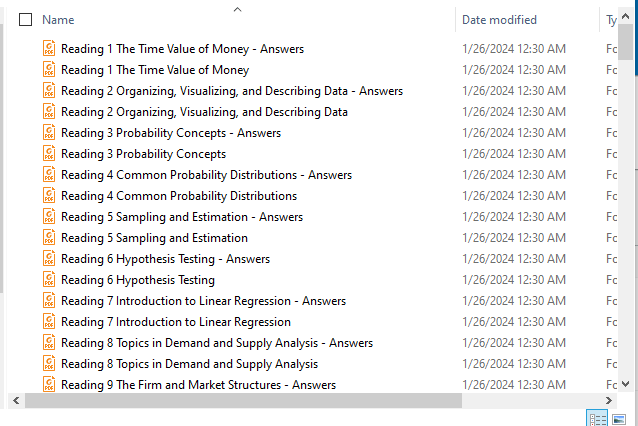Image resolution: width=638 pixels, height=426 pixels.
Task: Switch to Large icons view using the bottom-right icon
Action: 618,418
